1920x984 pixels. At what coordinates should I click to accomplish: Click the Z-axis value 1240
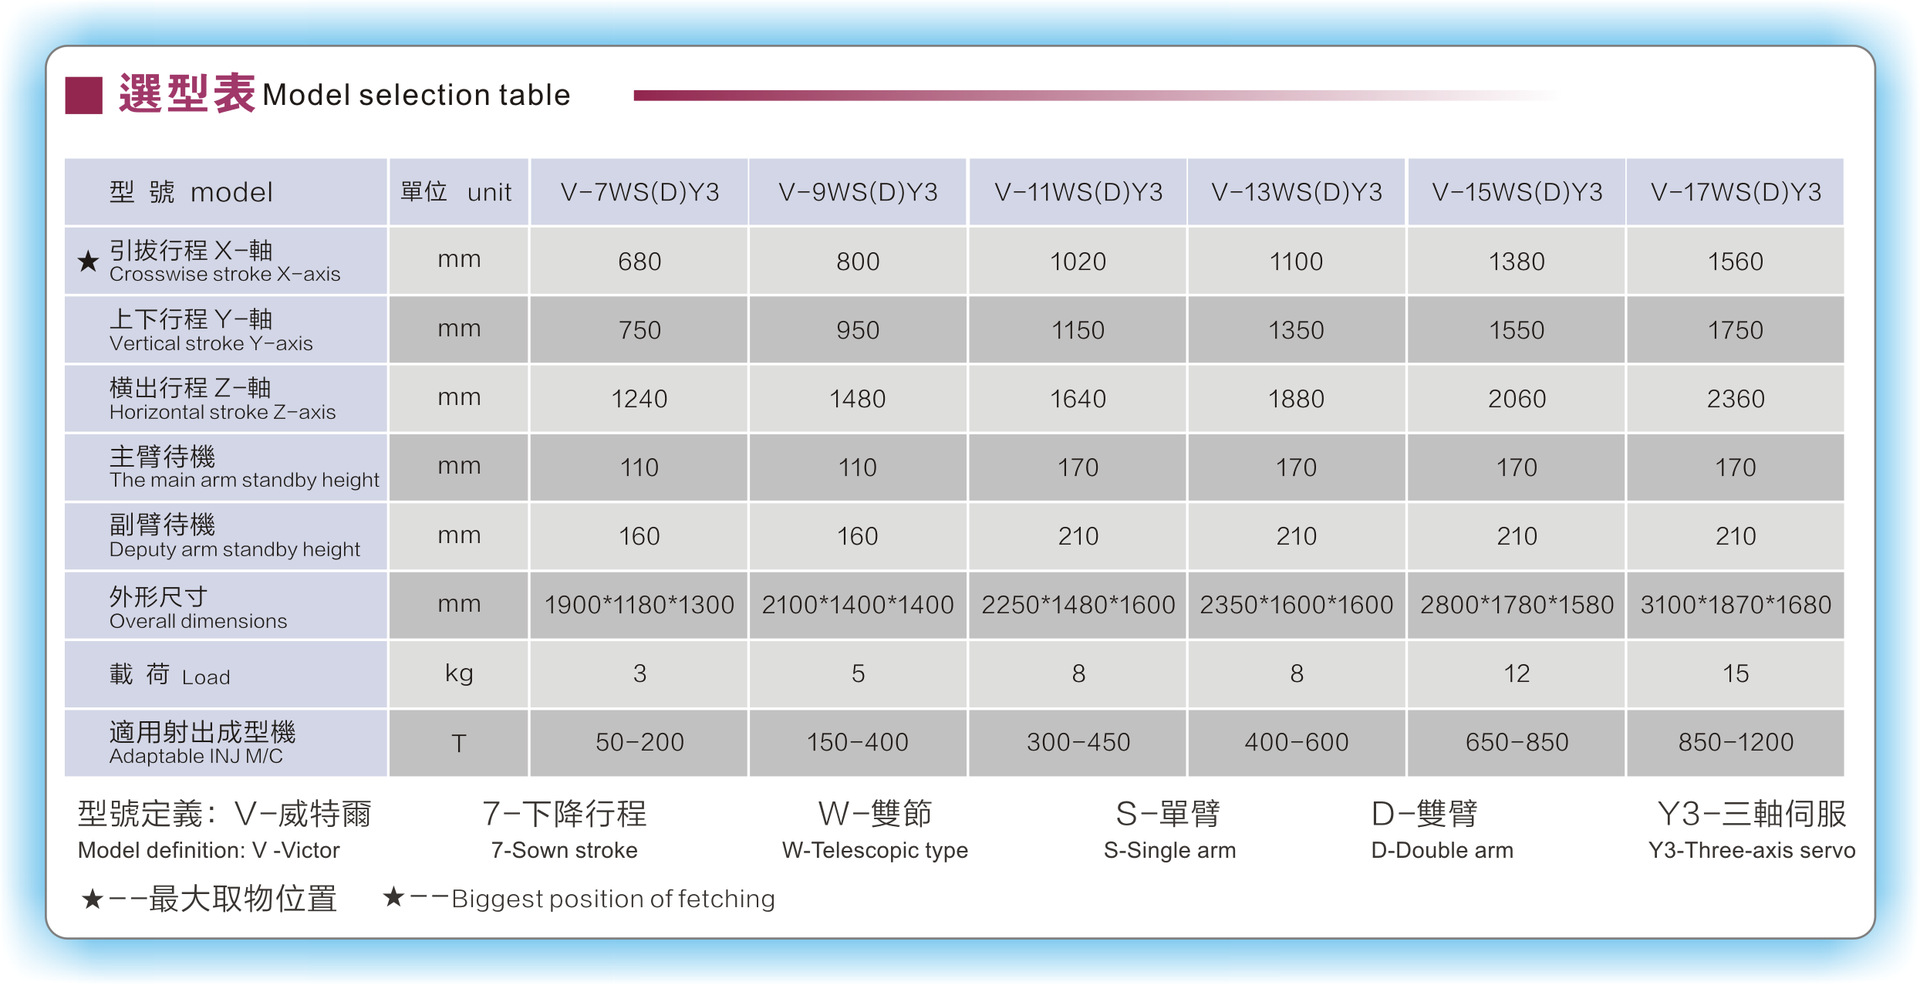click(x=640, y=399)
